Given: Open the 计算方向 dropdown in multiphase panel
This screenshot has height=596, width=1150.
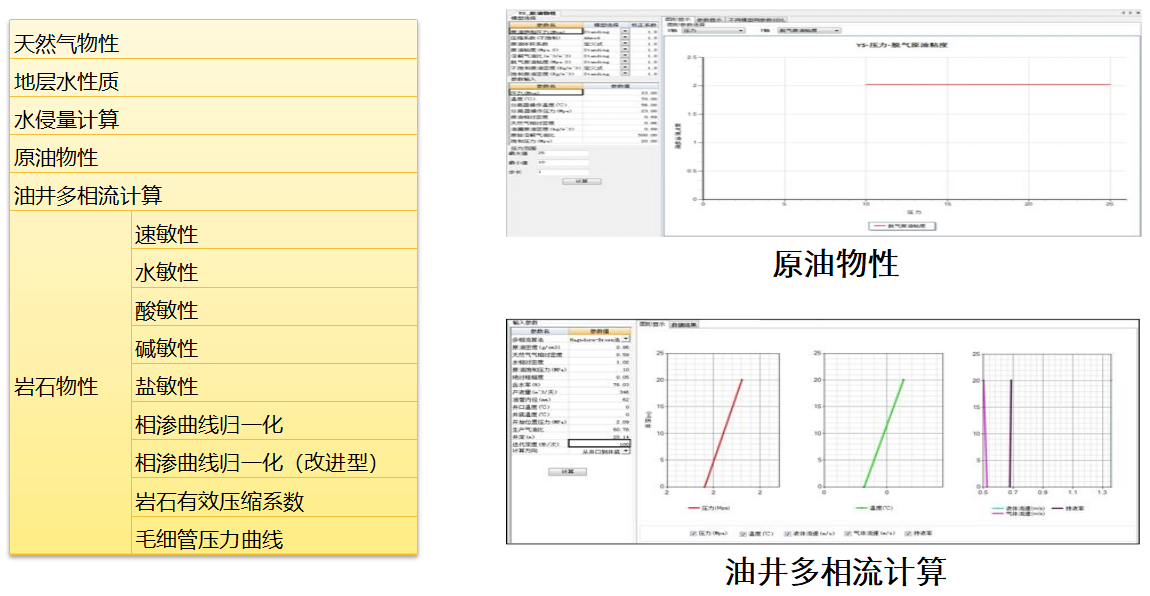Looking at the screenshot, I should coord(627,451).
